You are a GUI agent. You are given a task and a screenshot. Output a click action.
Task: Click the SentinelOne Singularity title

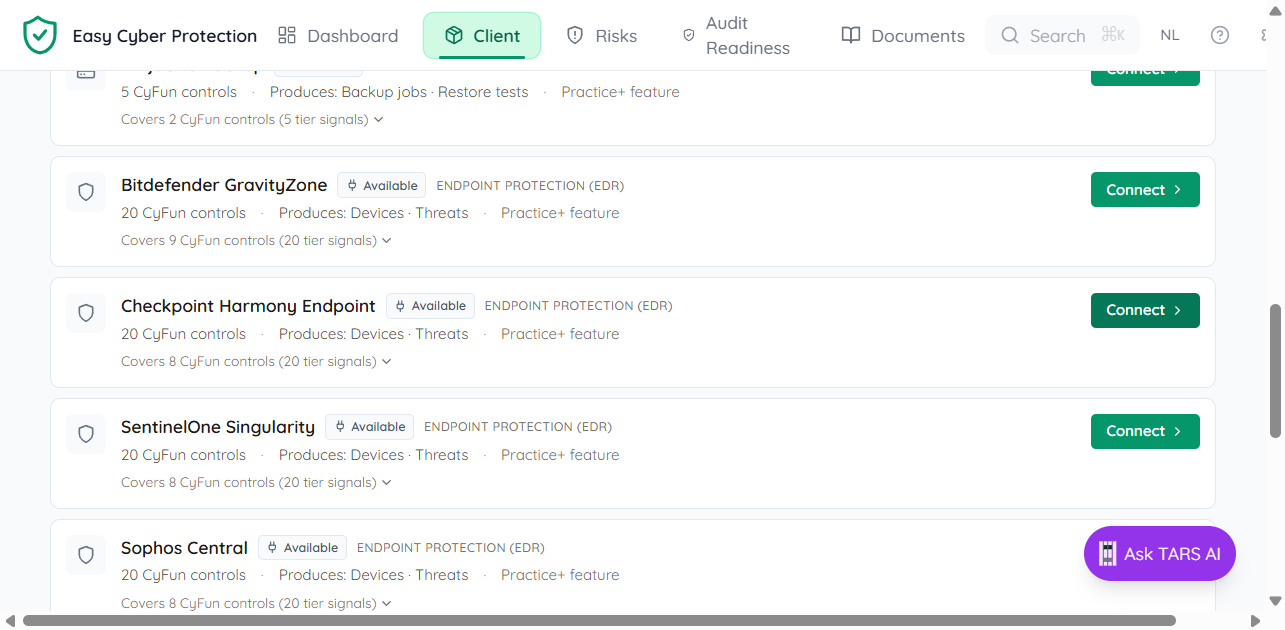(x=218, y=428)
